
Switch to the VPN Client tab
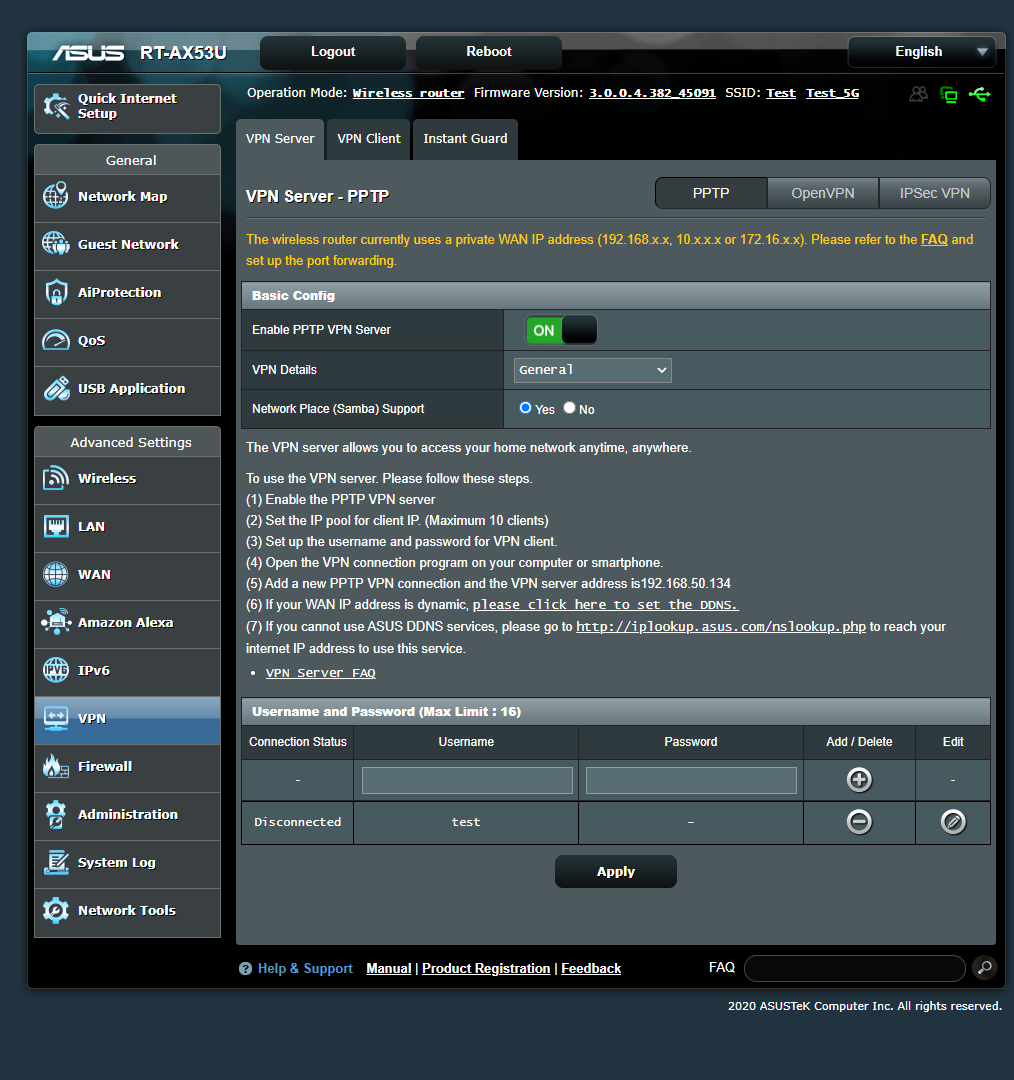pyautogui.click(x=367, y=139)
